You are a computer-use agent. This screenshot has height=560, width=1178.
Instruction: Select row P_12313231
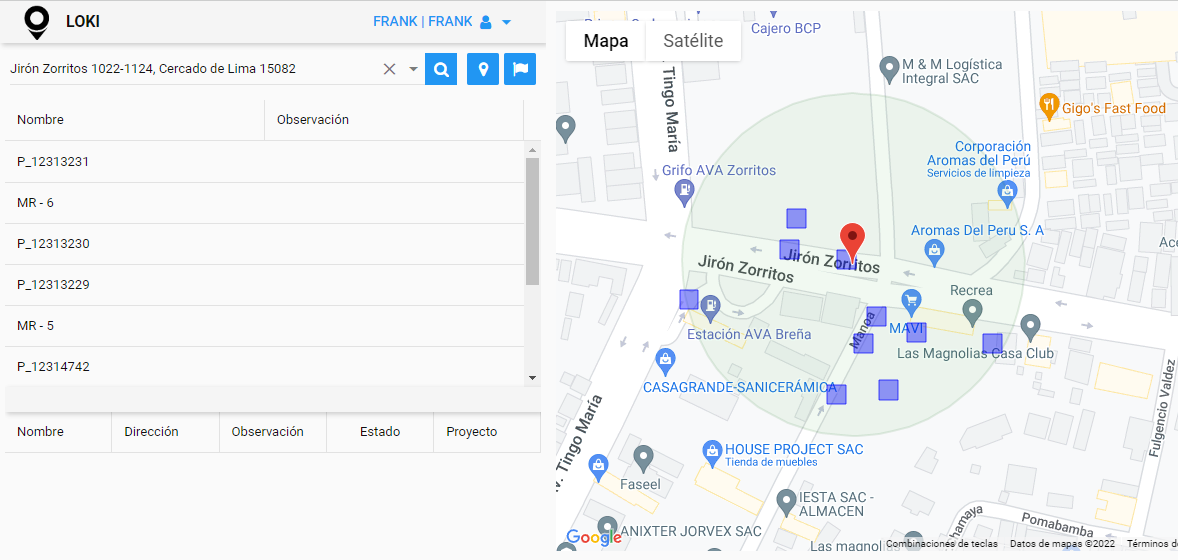[264, 162]
